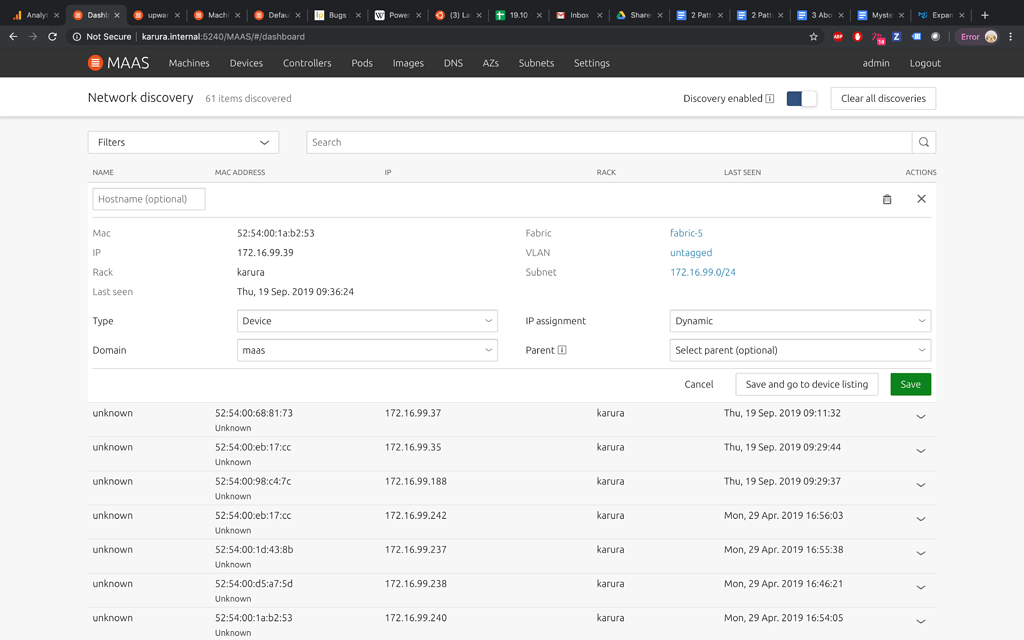
Task: Open Discovery enabled info icon
Action: coord(770,99)
